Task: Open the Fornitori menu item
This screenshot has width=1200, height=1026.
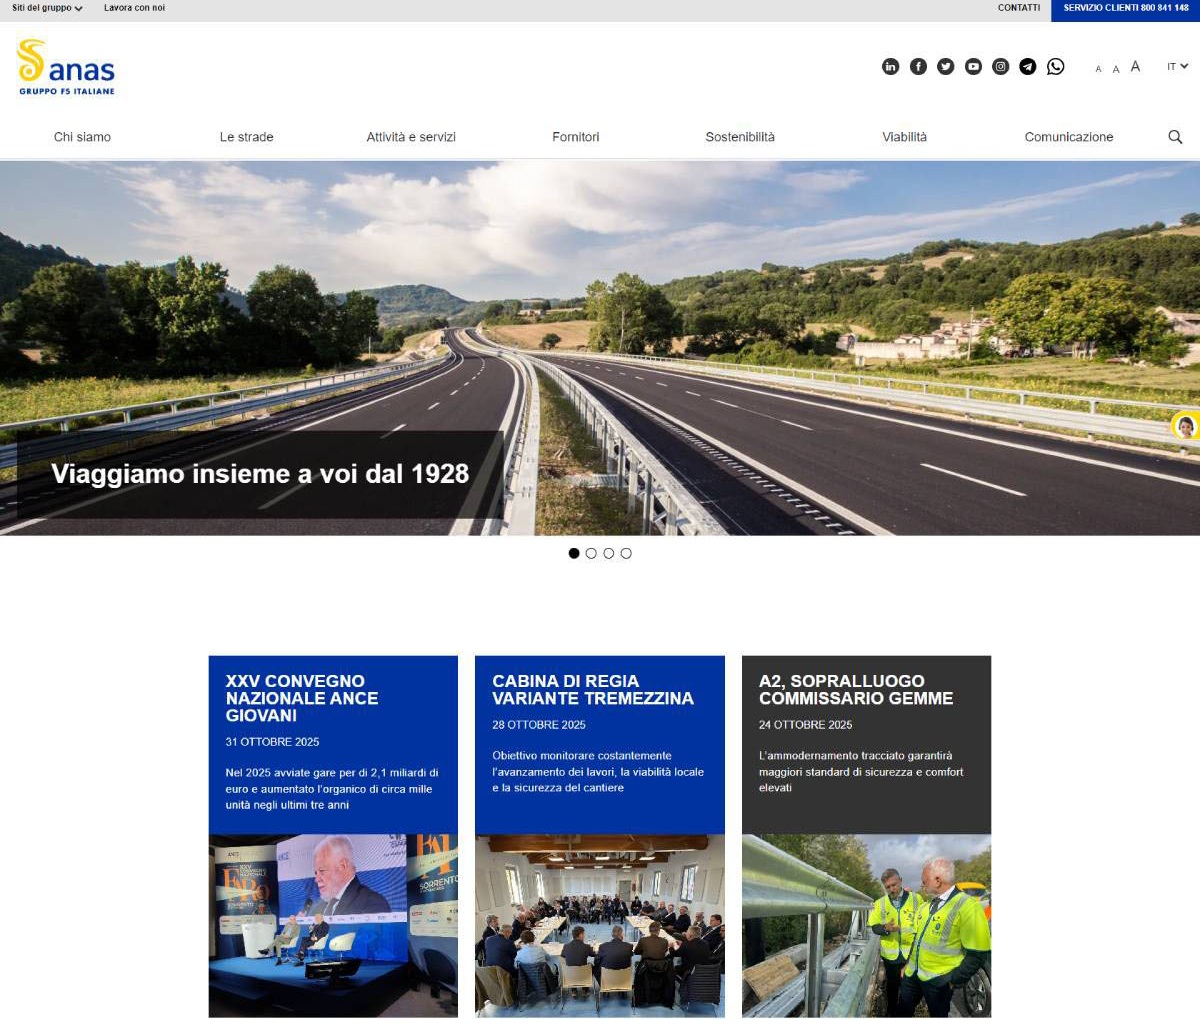Action: (575, 136)
